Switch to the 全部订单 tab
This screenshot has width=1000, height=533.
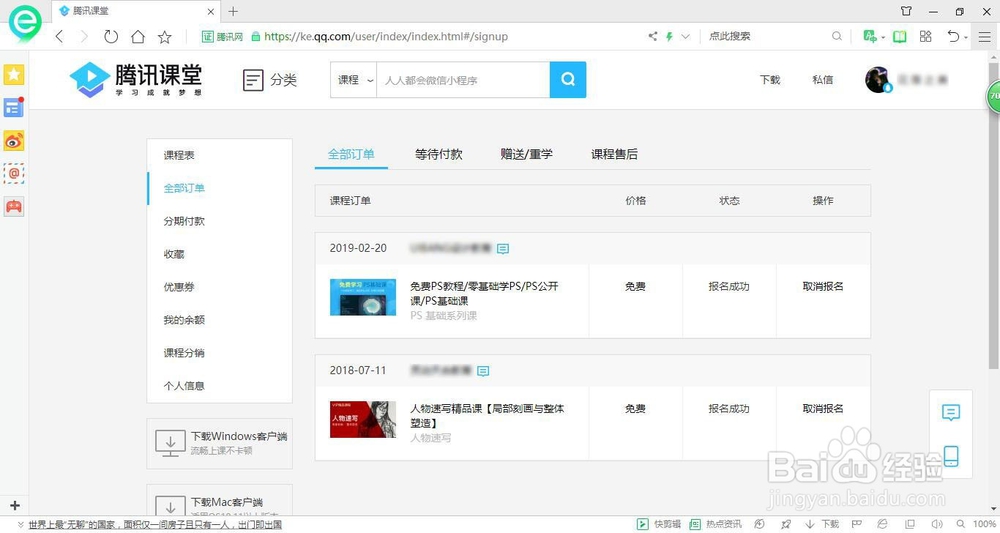point(351,154)
